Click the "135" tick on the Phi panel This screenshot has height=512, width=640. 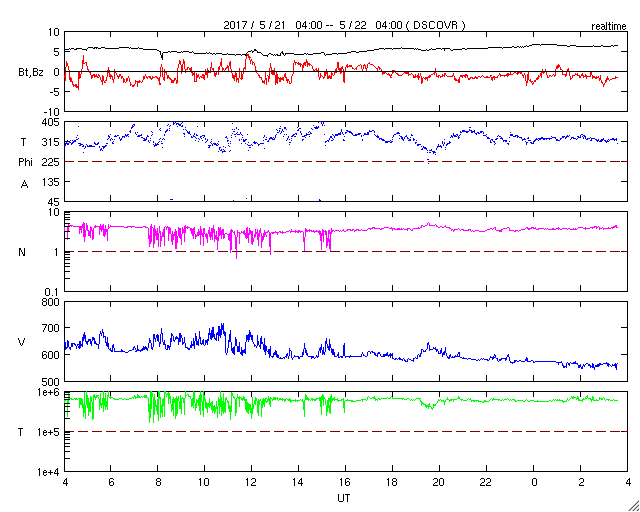click(51, 182)
